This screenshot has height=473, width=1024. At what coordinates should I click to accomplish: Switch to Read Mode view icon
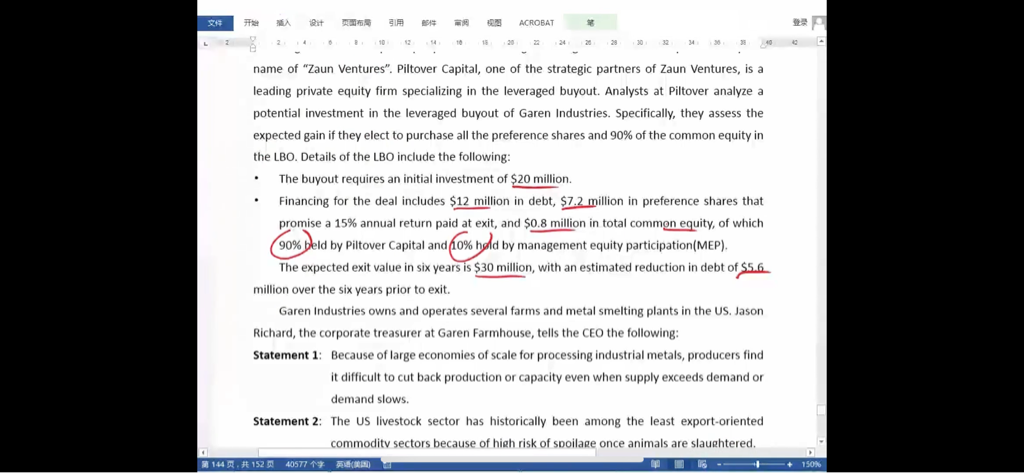pos(655,464)
